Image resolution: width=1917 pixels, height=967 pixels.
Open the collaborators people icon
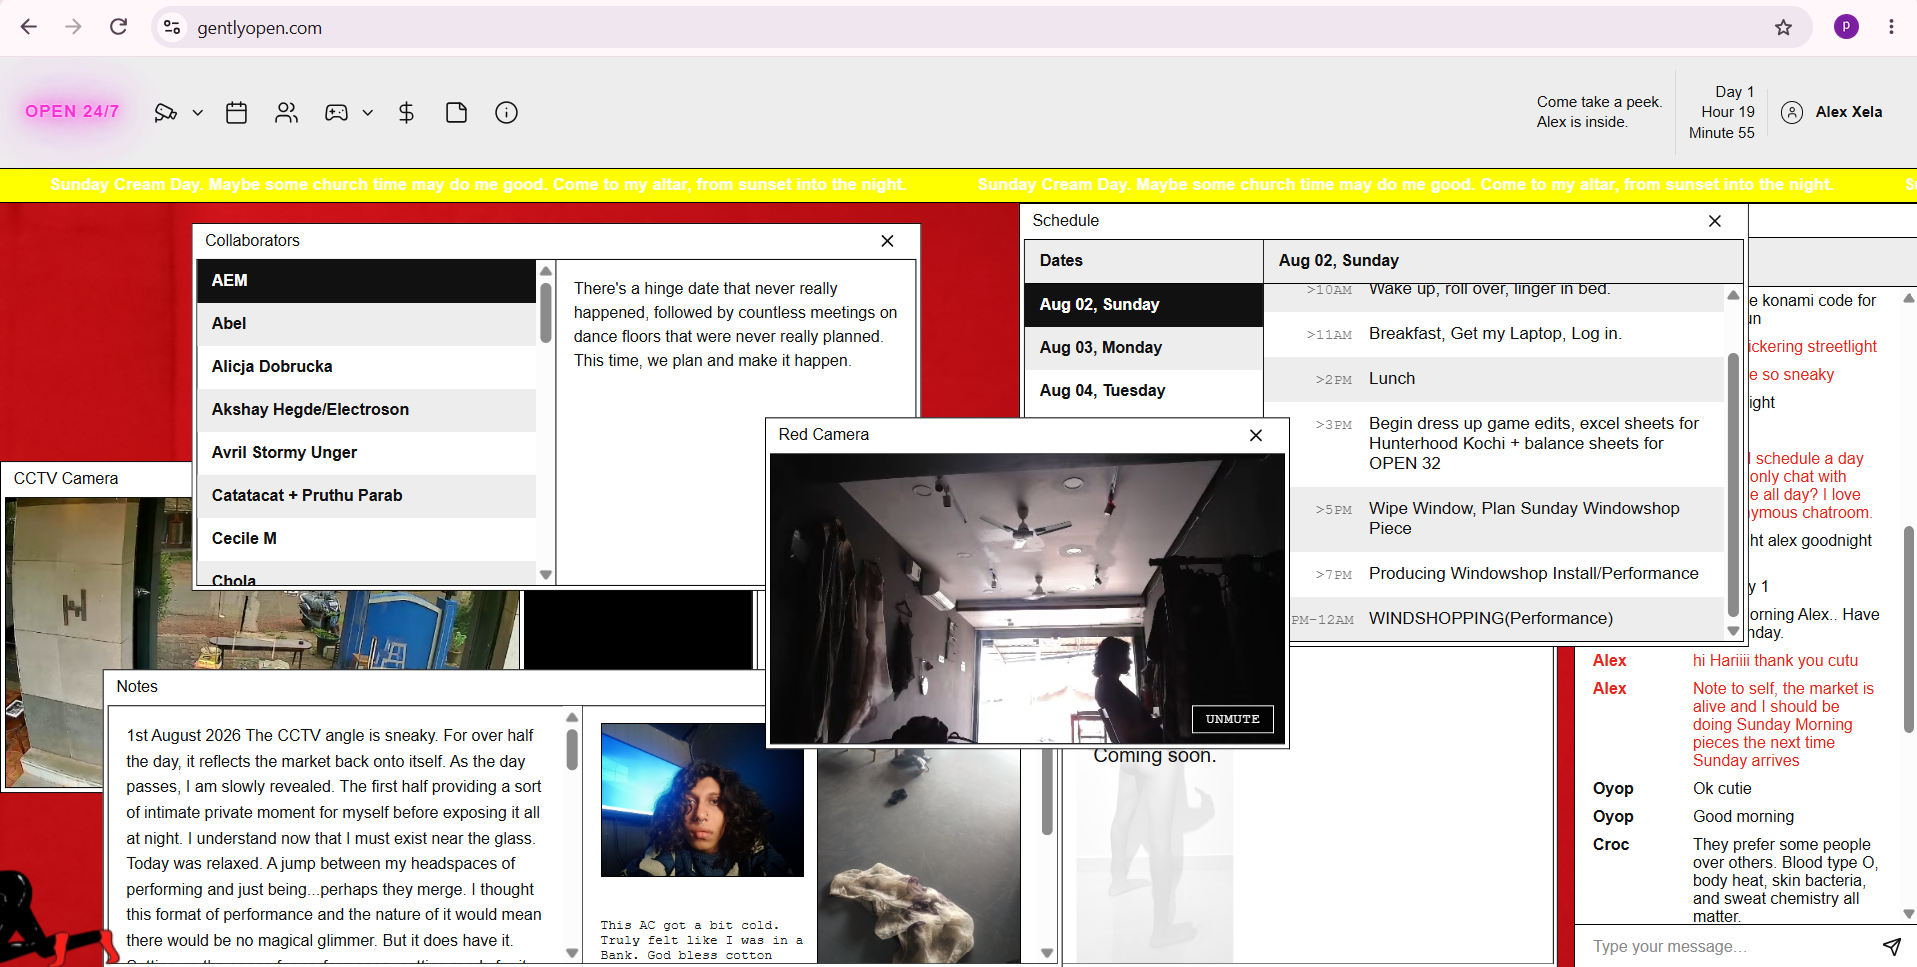click(287, 113)
